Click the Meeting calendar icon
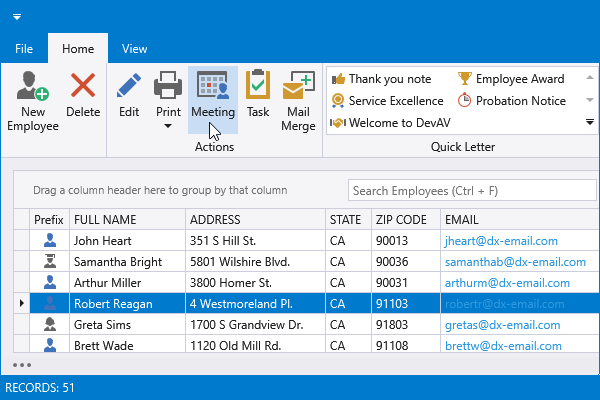 coord(213,87)
